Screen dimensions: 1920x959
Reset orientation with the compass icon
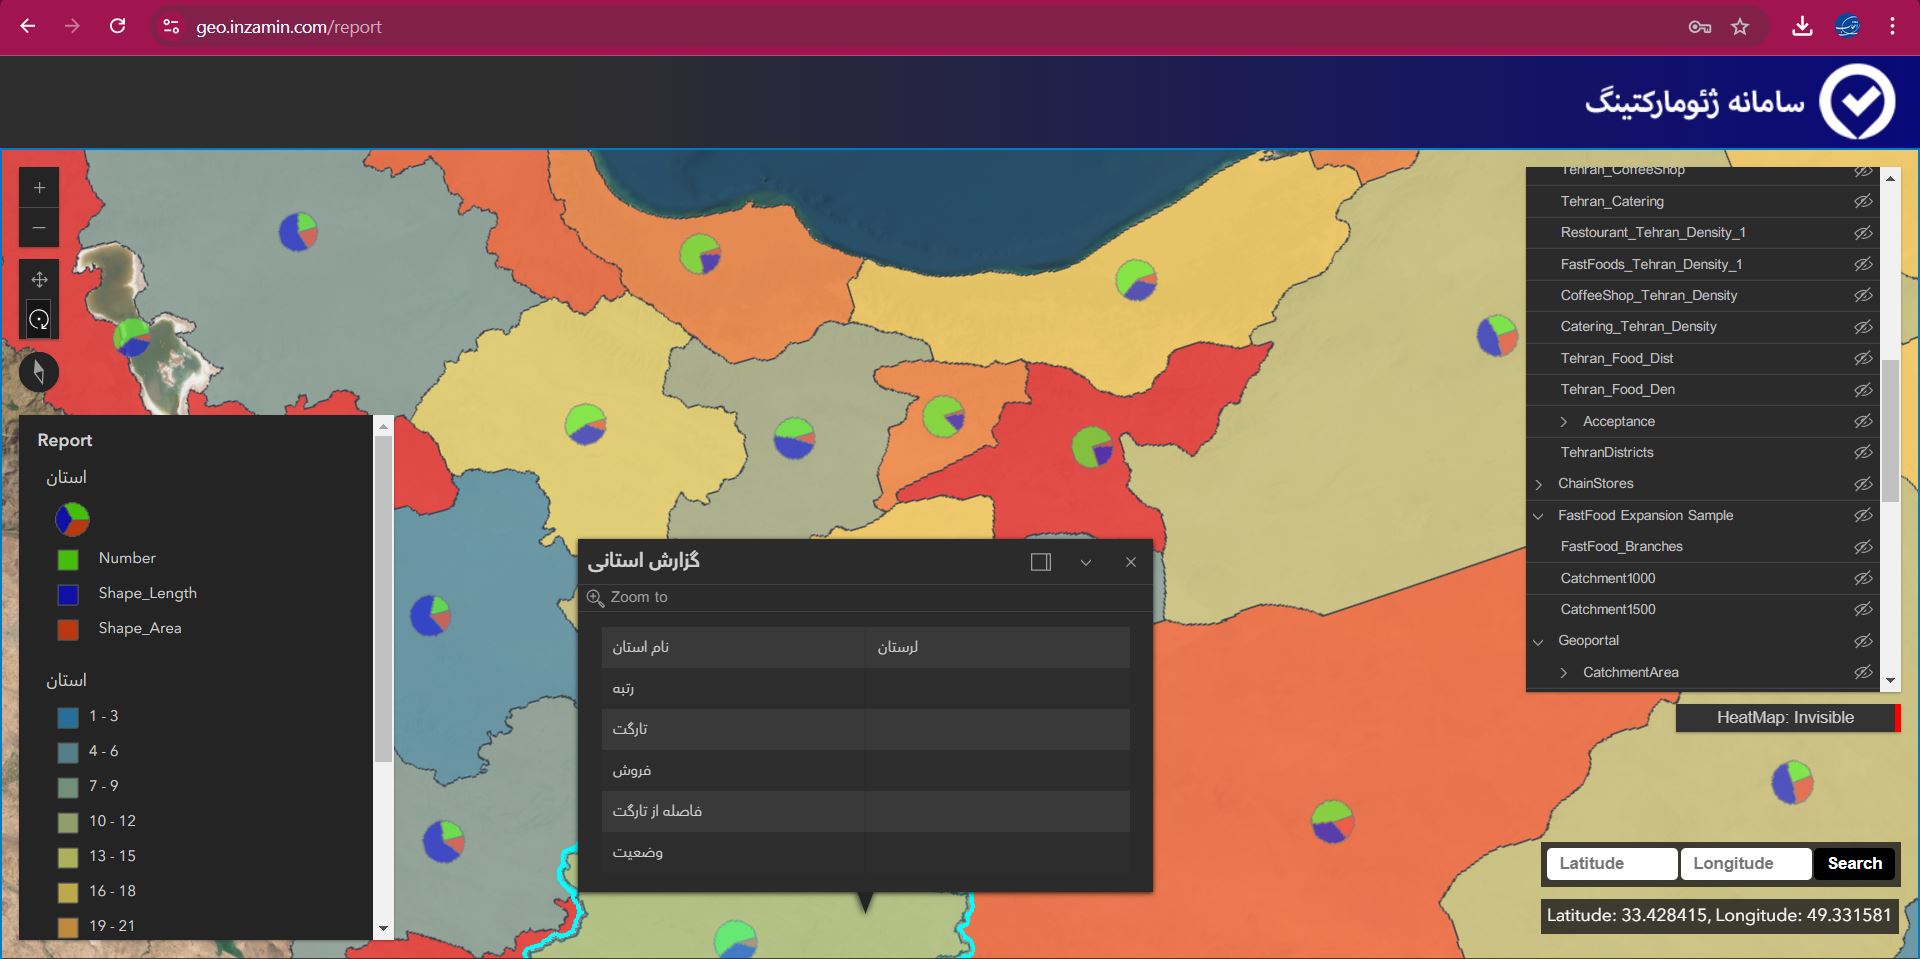[x=39, y=372]
